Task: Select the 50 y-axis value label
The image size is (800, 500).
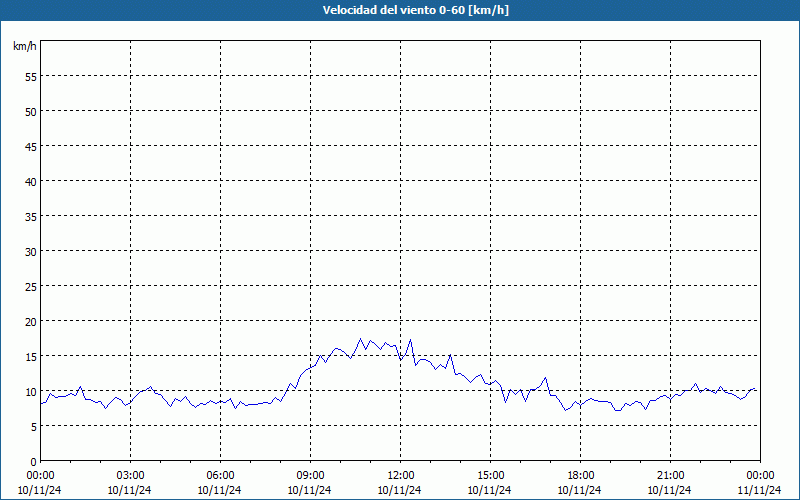Action: pos(30,111)
